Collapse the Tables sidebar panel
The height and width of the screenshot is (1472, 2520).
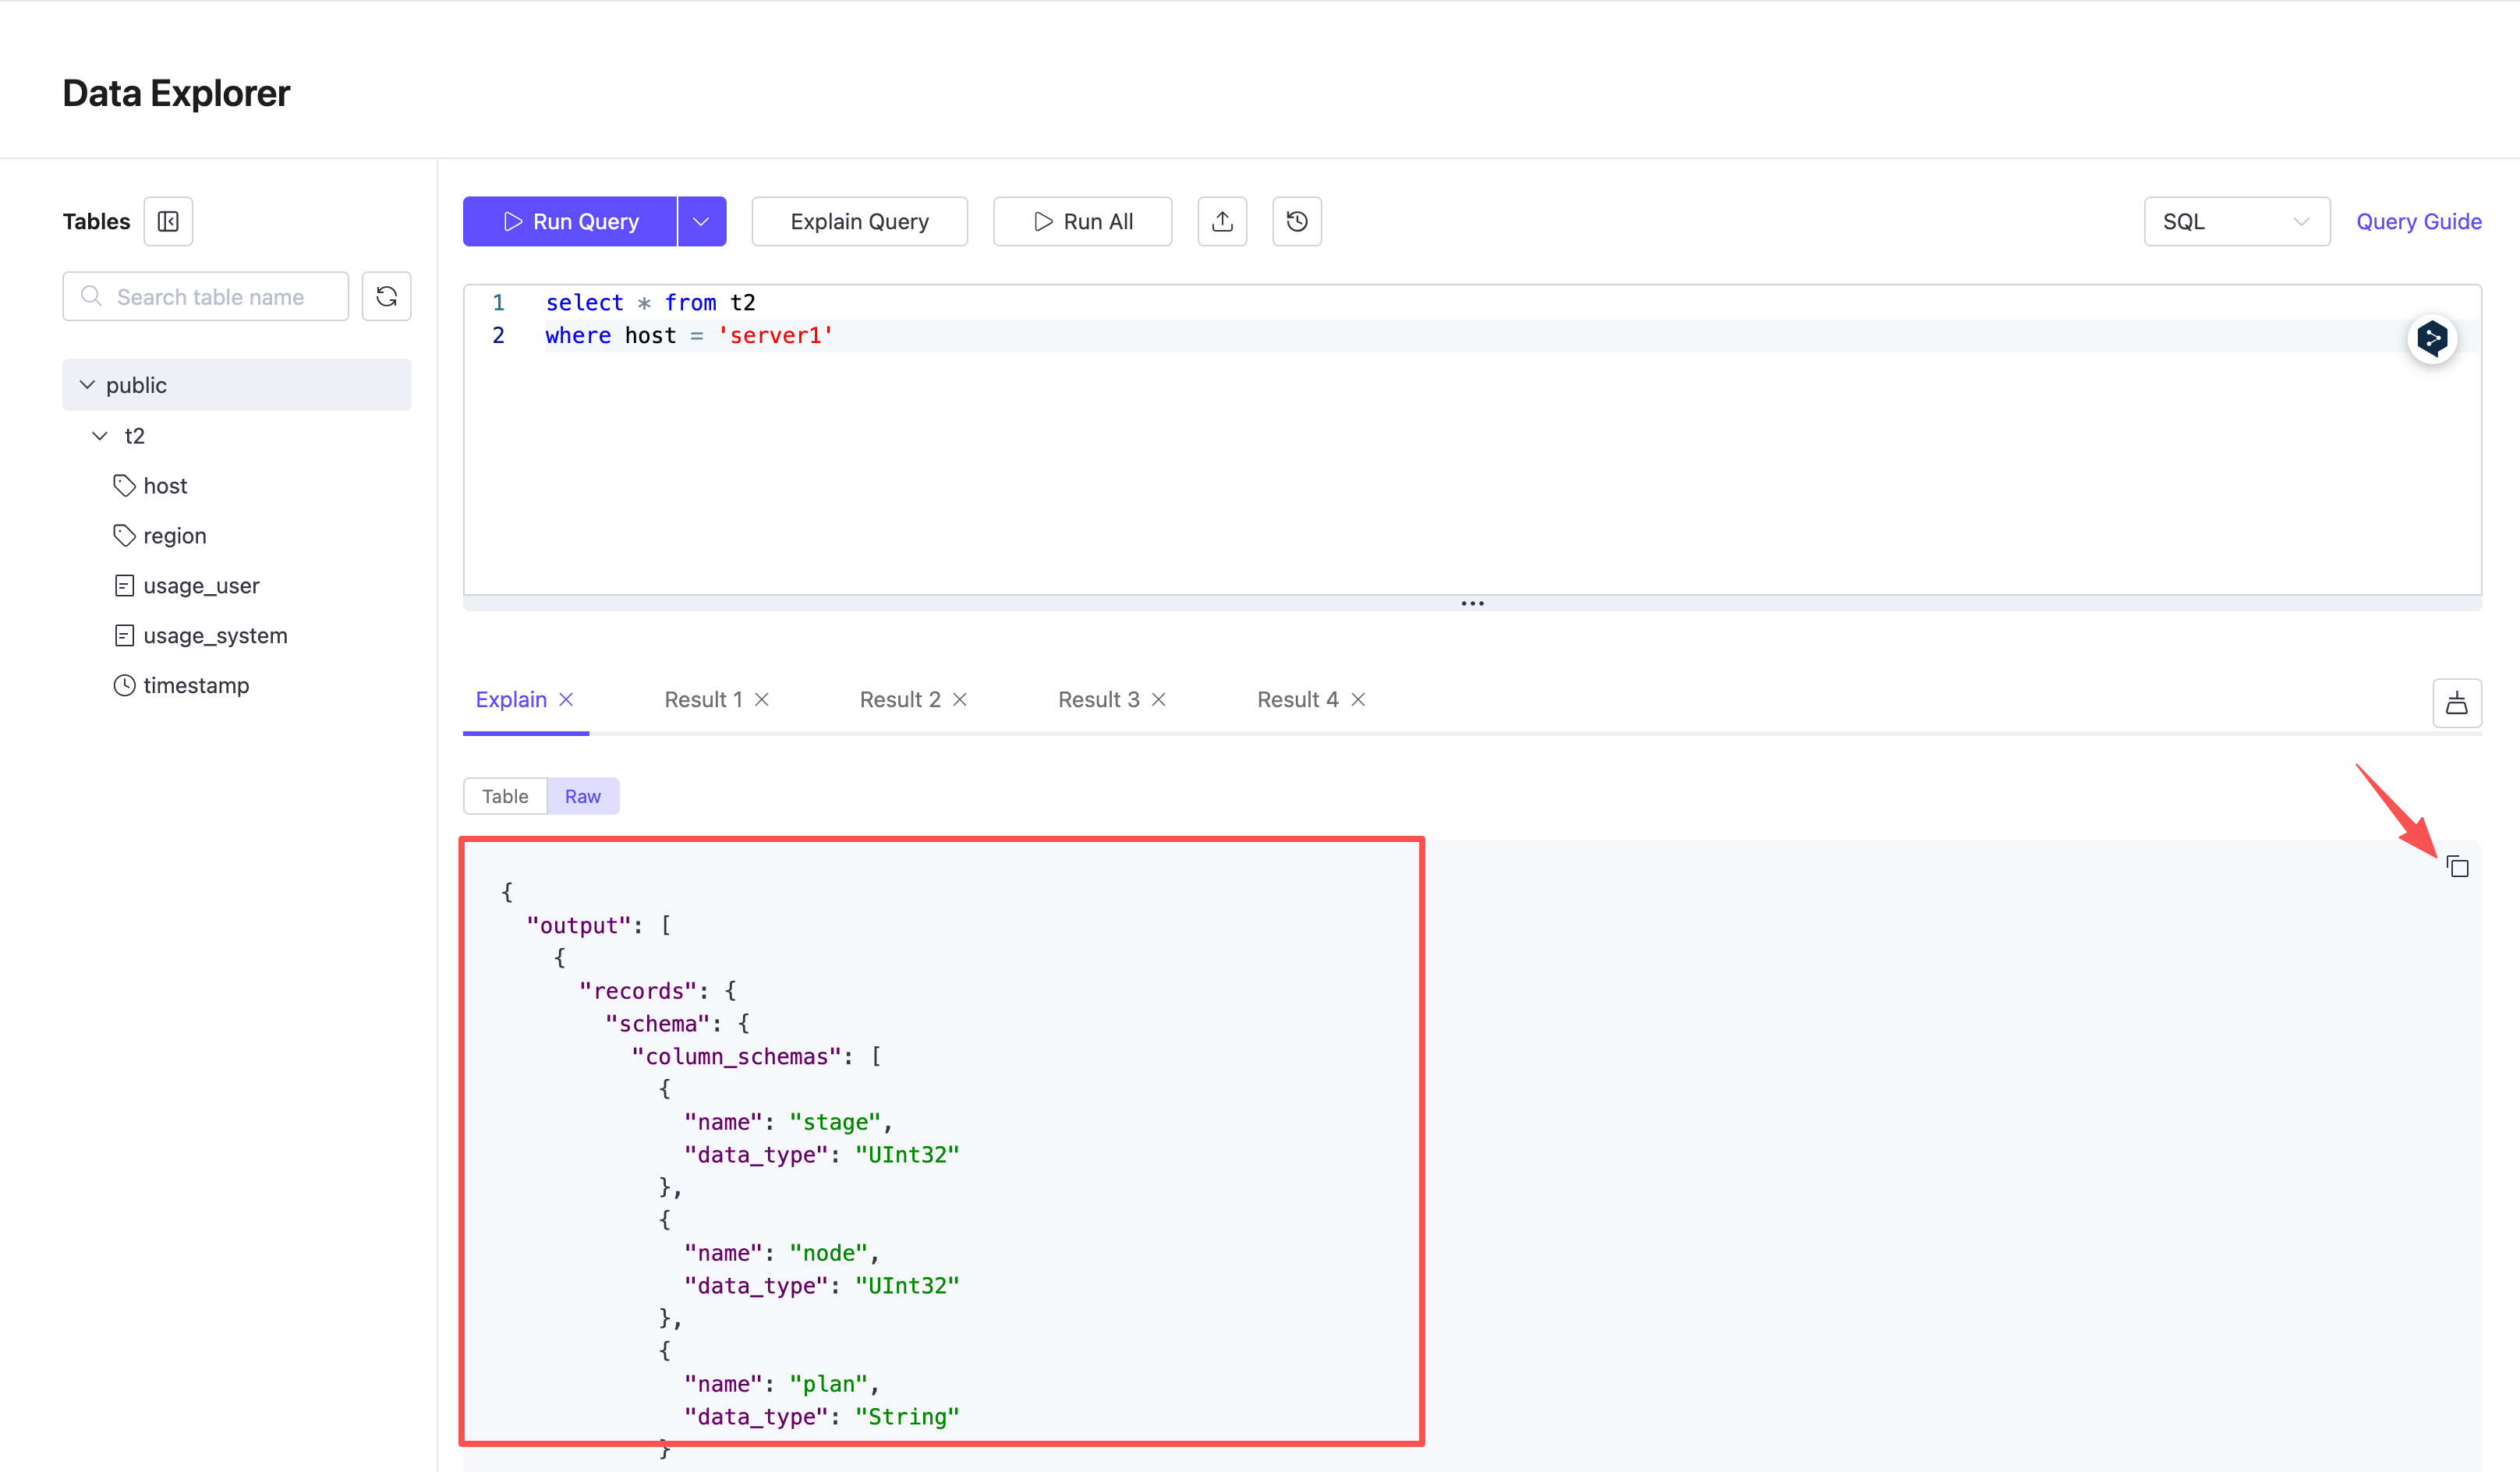(x=167, y=221)
